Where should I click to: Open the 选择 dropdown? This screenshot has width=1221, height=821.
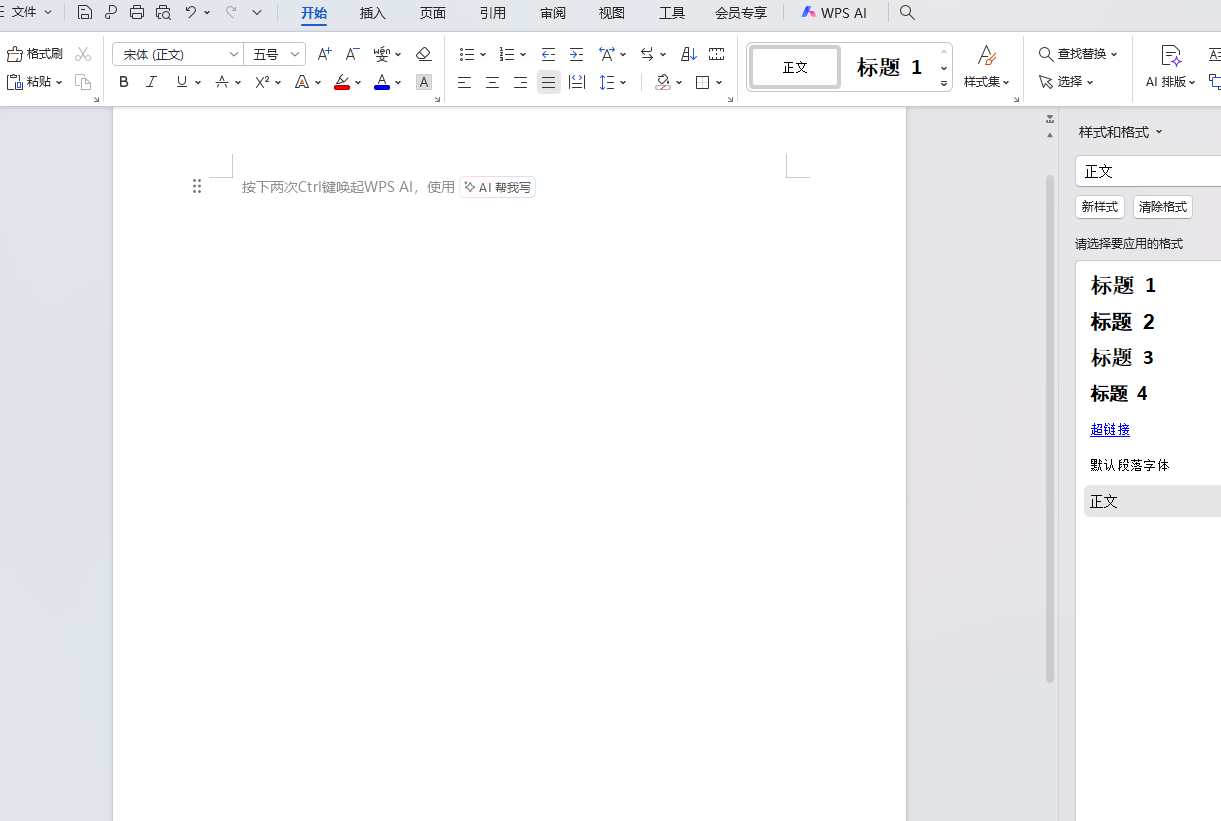coord(1066,82)
